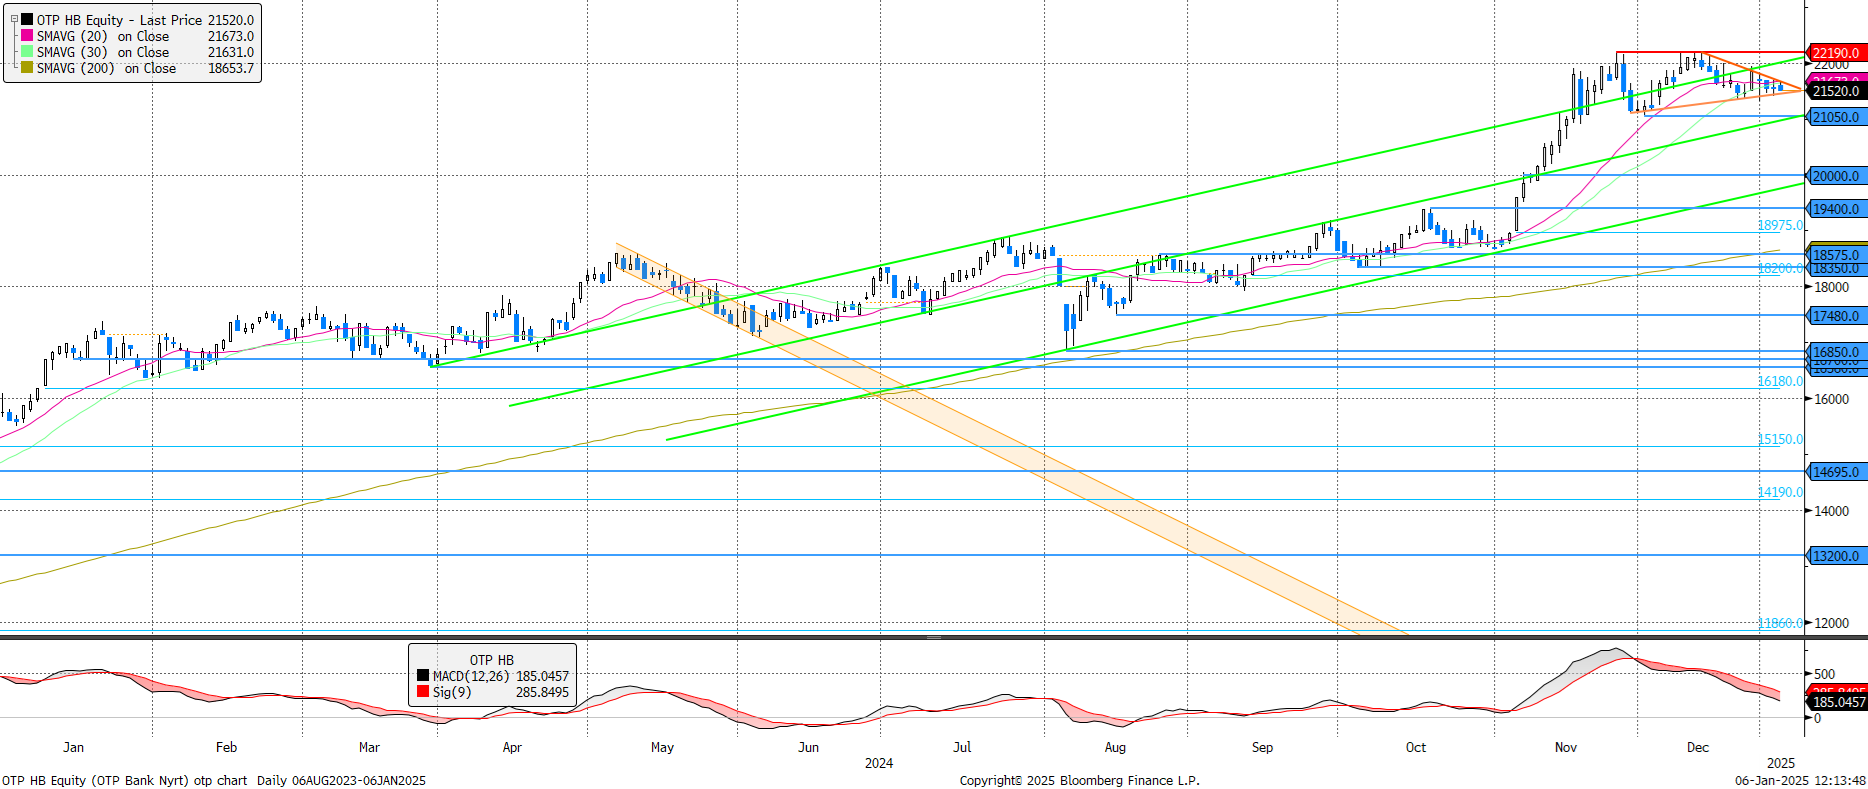
Task: Click the pink SMAVG (20) color swatch
Action: [x=27, y=36]
